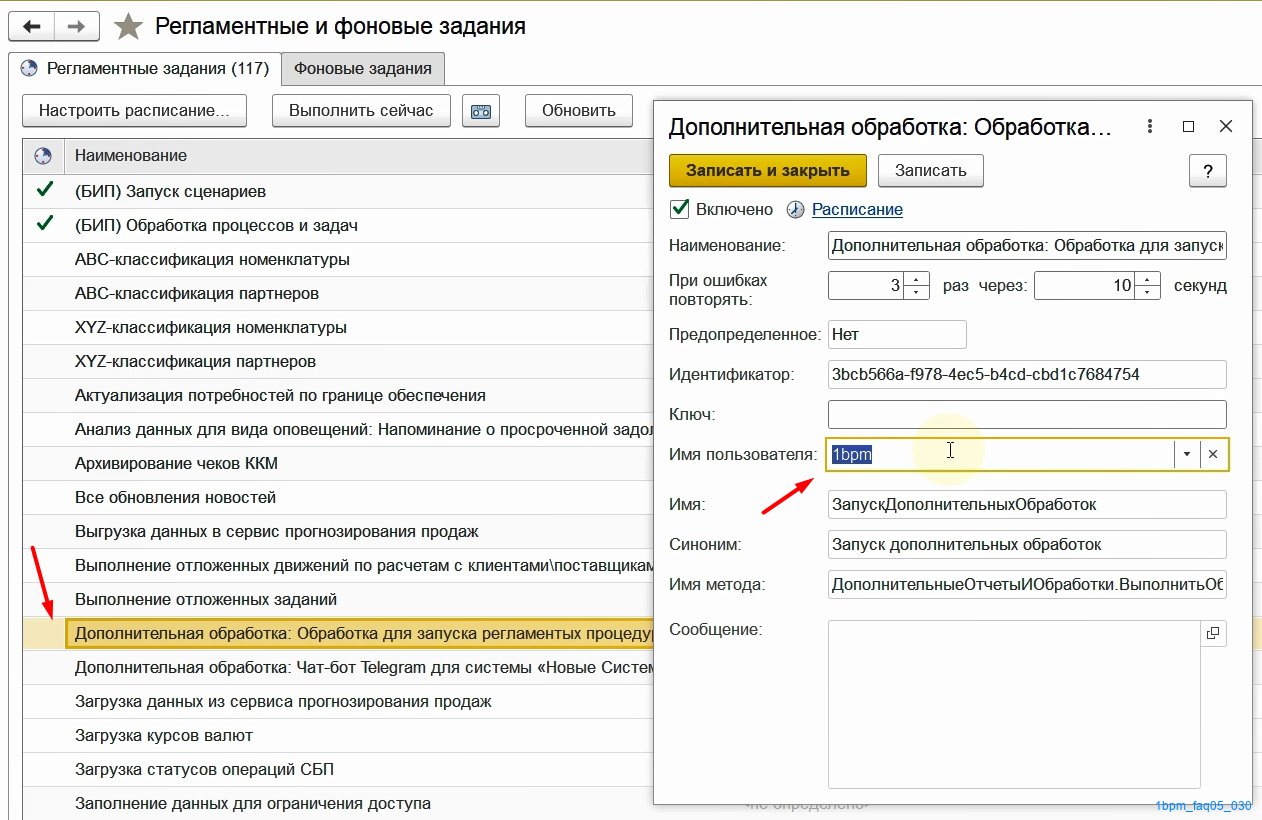The image size is (1262, 820).
Task: Toggle the Включено checkbox
Action: coord(680,209)
